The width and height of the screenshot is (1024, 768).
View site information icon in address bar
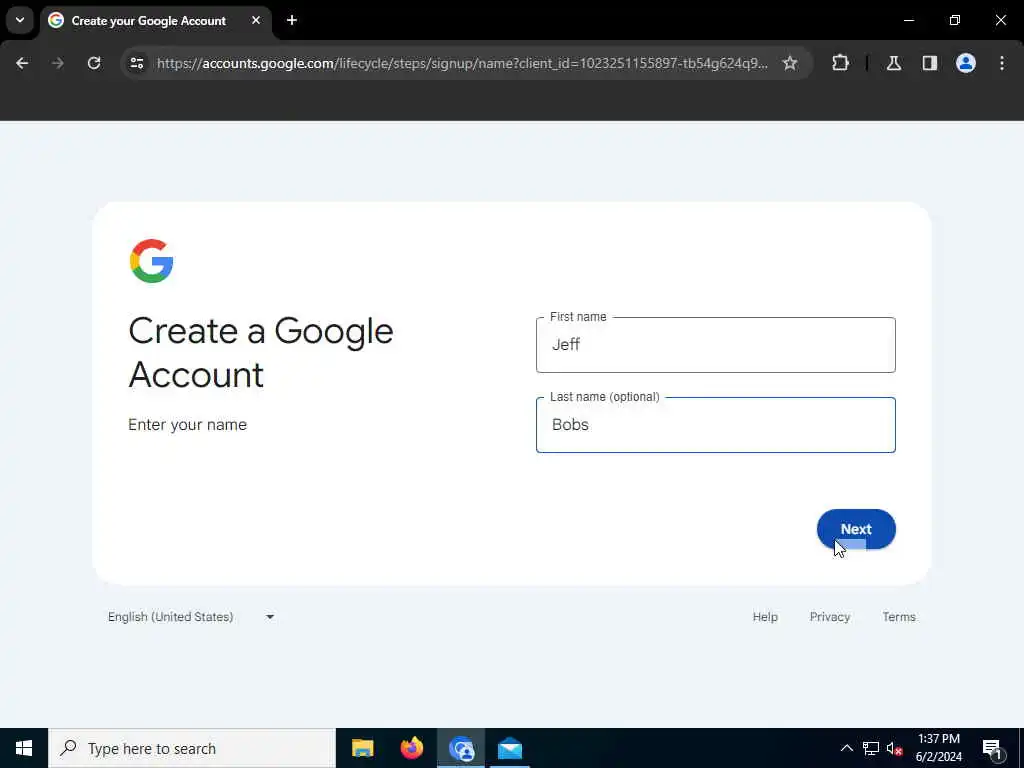coord(136,63)
